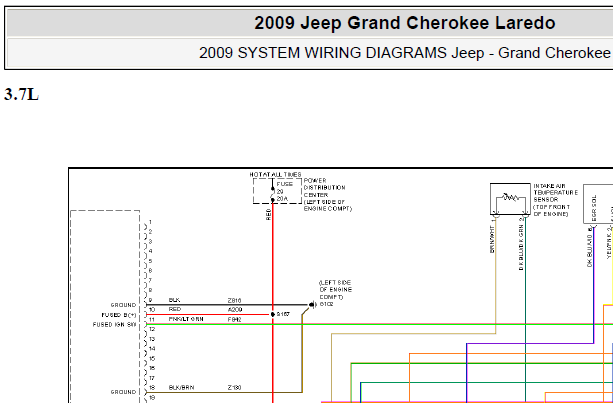This screenshot has width=613, height=403.
Task: Click the "2009 Jeep Grand Cherokee Laredo" title
Action: (x=405, y=23)
